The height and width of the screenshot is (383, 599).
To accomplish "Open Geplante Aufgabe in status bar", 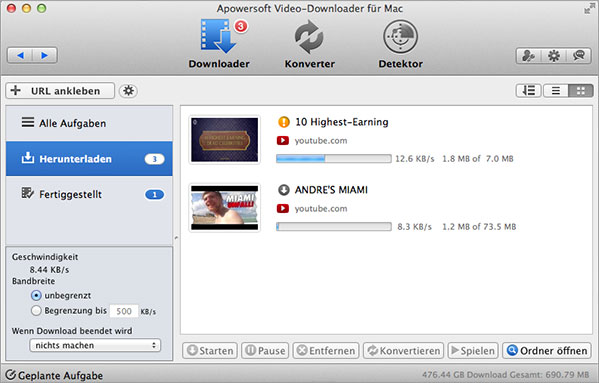I will point(55,375).
